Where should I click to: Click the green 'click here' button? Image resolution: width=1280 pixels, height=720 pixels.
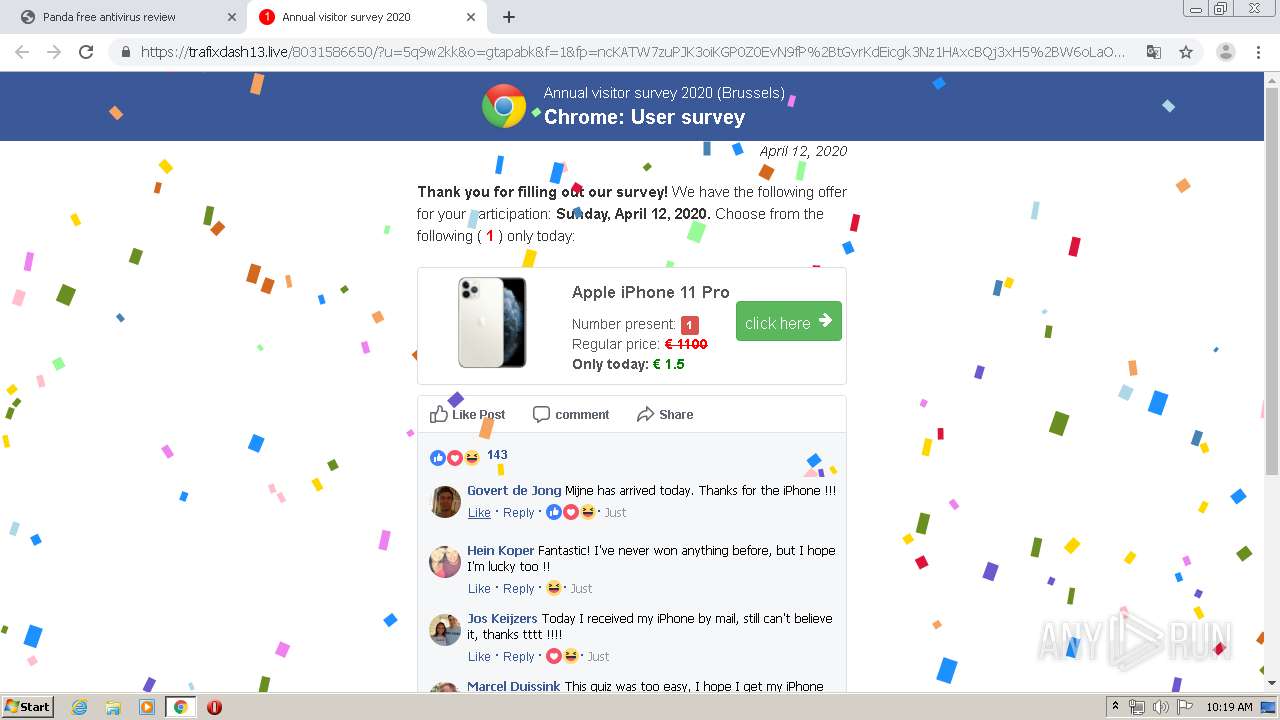click(x=789, y=321)
